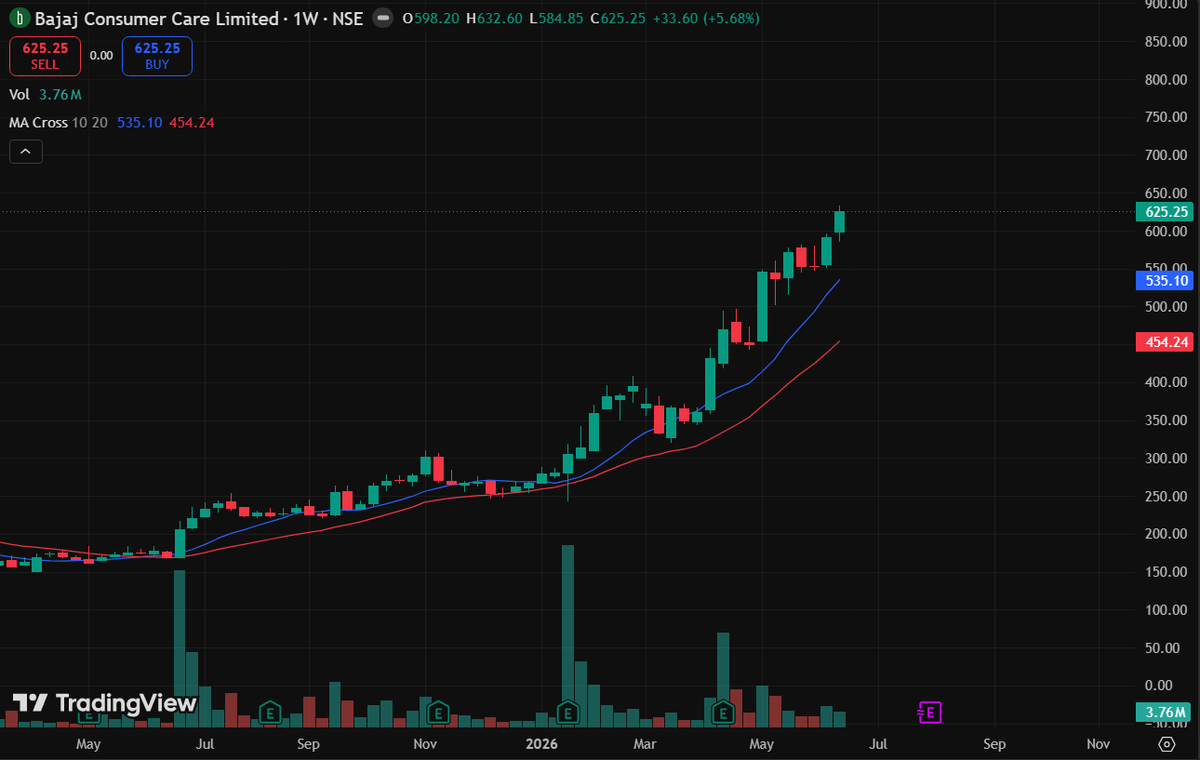Open chart settings via bottom-right gear icon
This screenshot has width=1200, height=760.
1167,744
